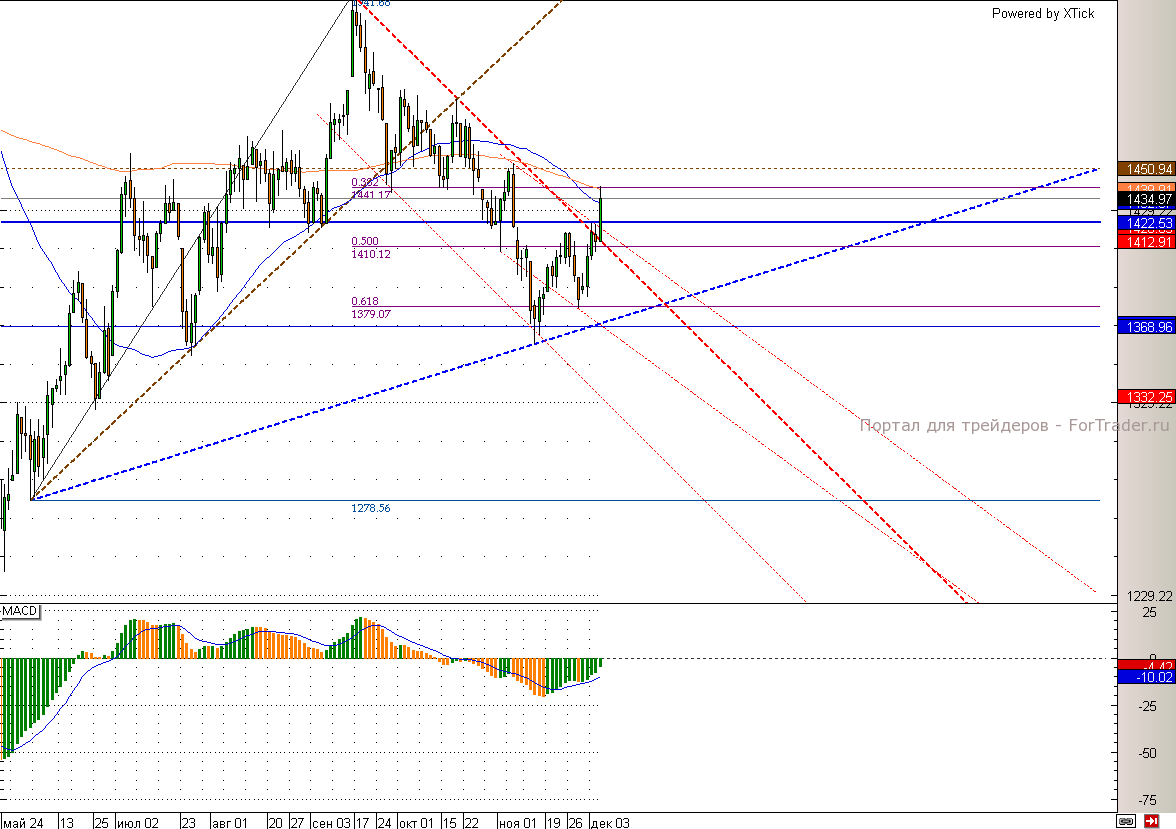1176x829 pixels.
Task: Click the 1278.56 horizontal line label
Action: 370,509
